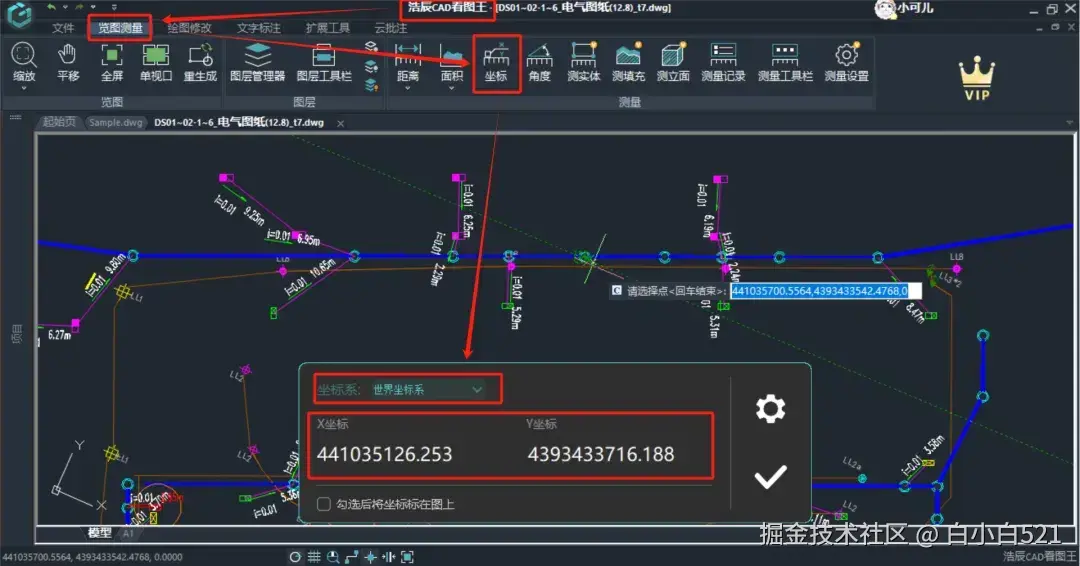Expand the 缩放 dropdown arrow
This screenshot has height=566, width=1080.
point(24,88)
